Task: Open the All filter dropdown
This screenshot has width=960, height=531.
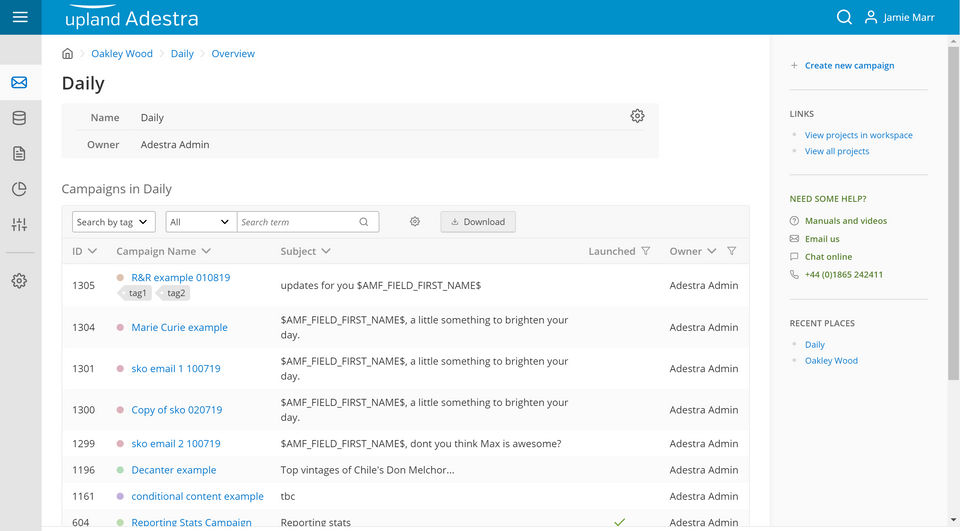Action: pyautogui.click(x=200, y=222)
